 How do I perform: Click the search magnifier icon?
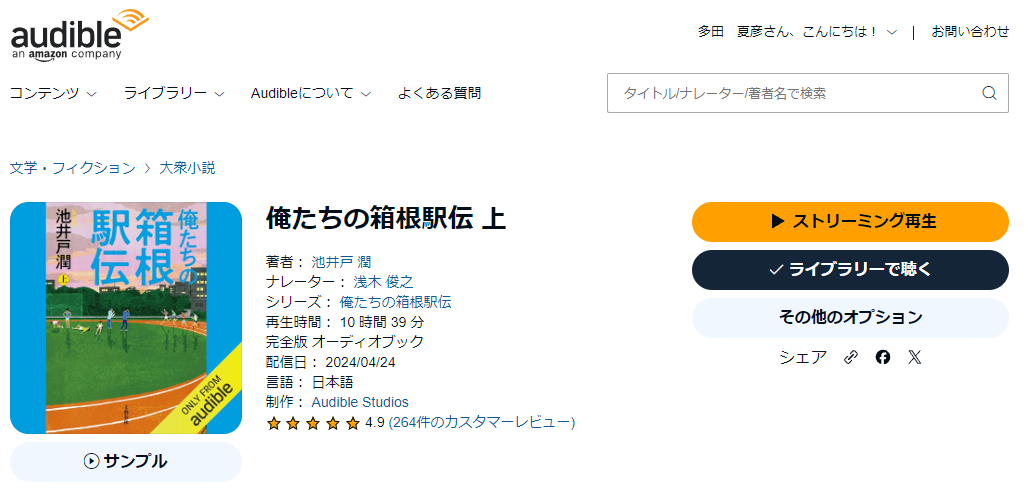click(x=989, y=93)
